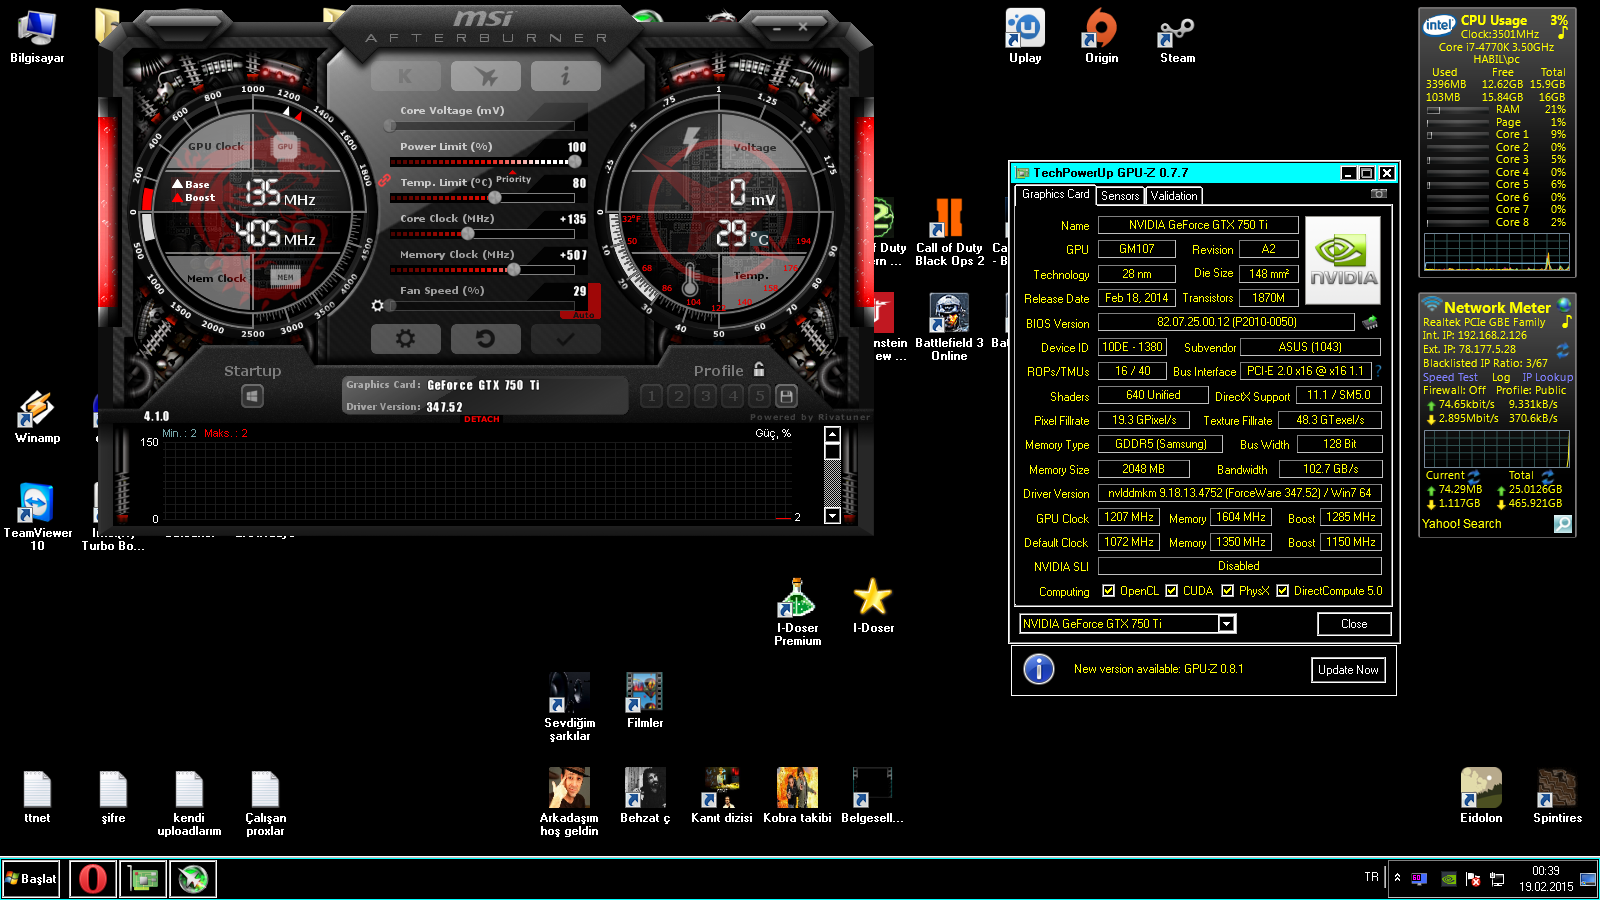This screenshot has height=900, width=1600.
Task: Open Kombustor with the K button
Action: click(405, 76)
